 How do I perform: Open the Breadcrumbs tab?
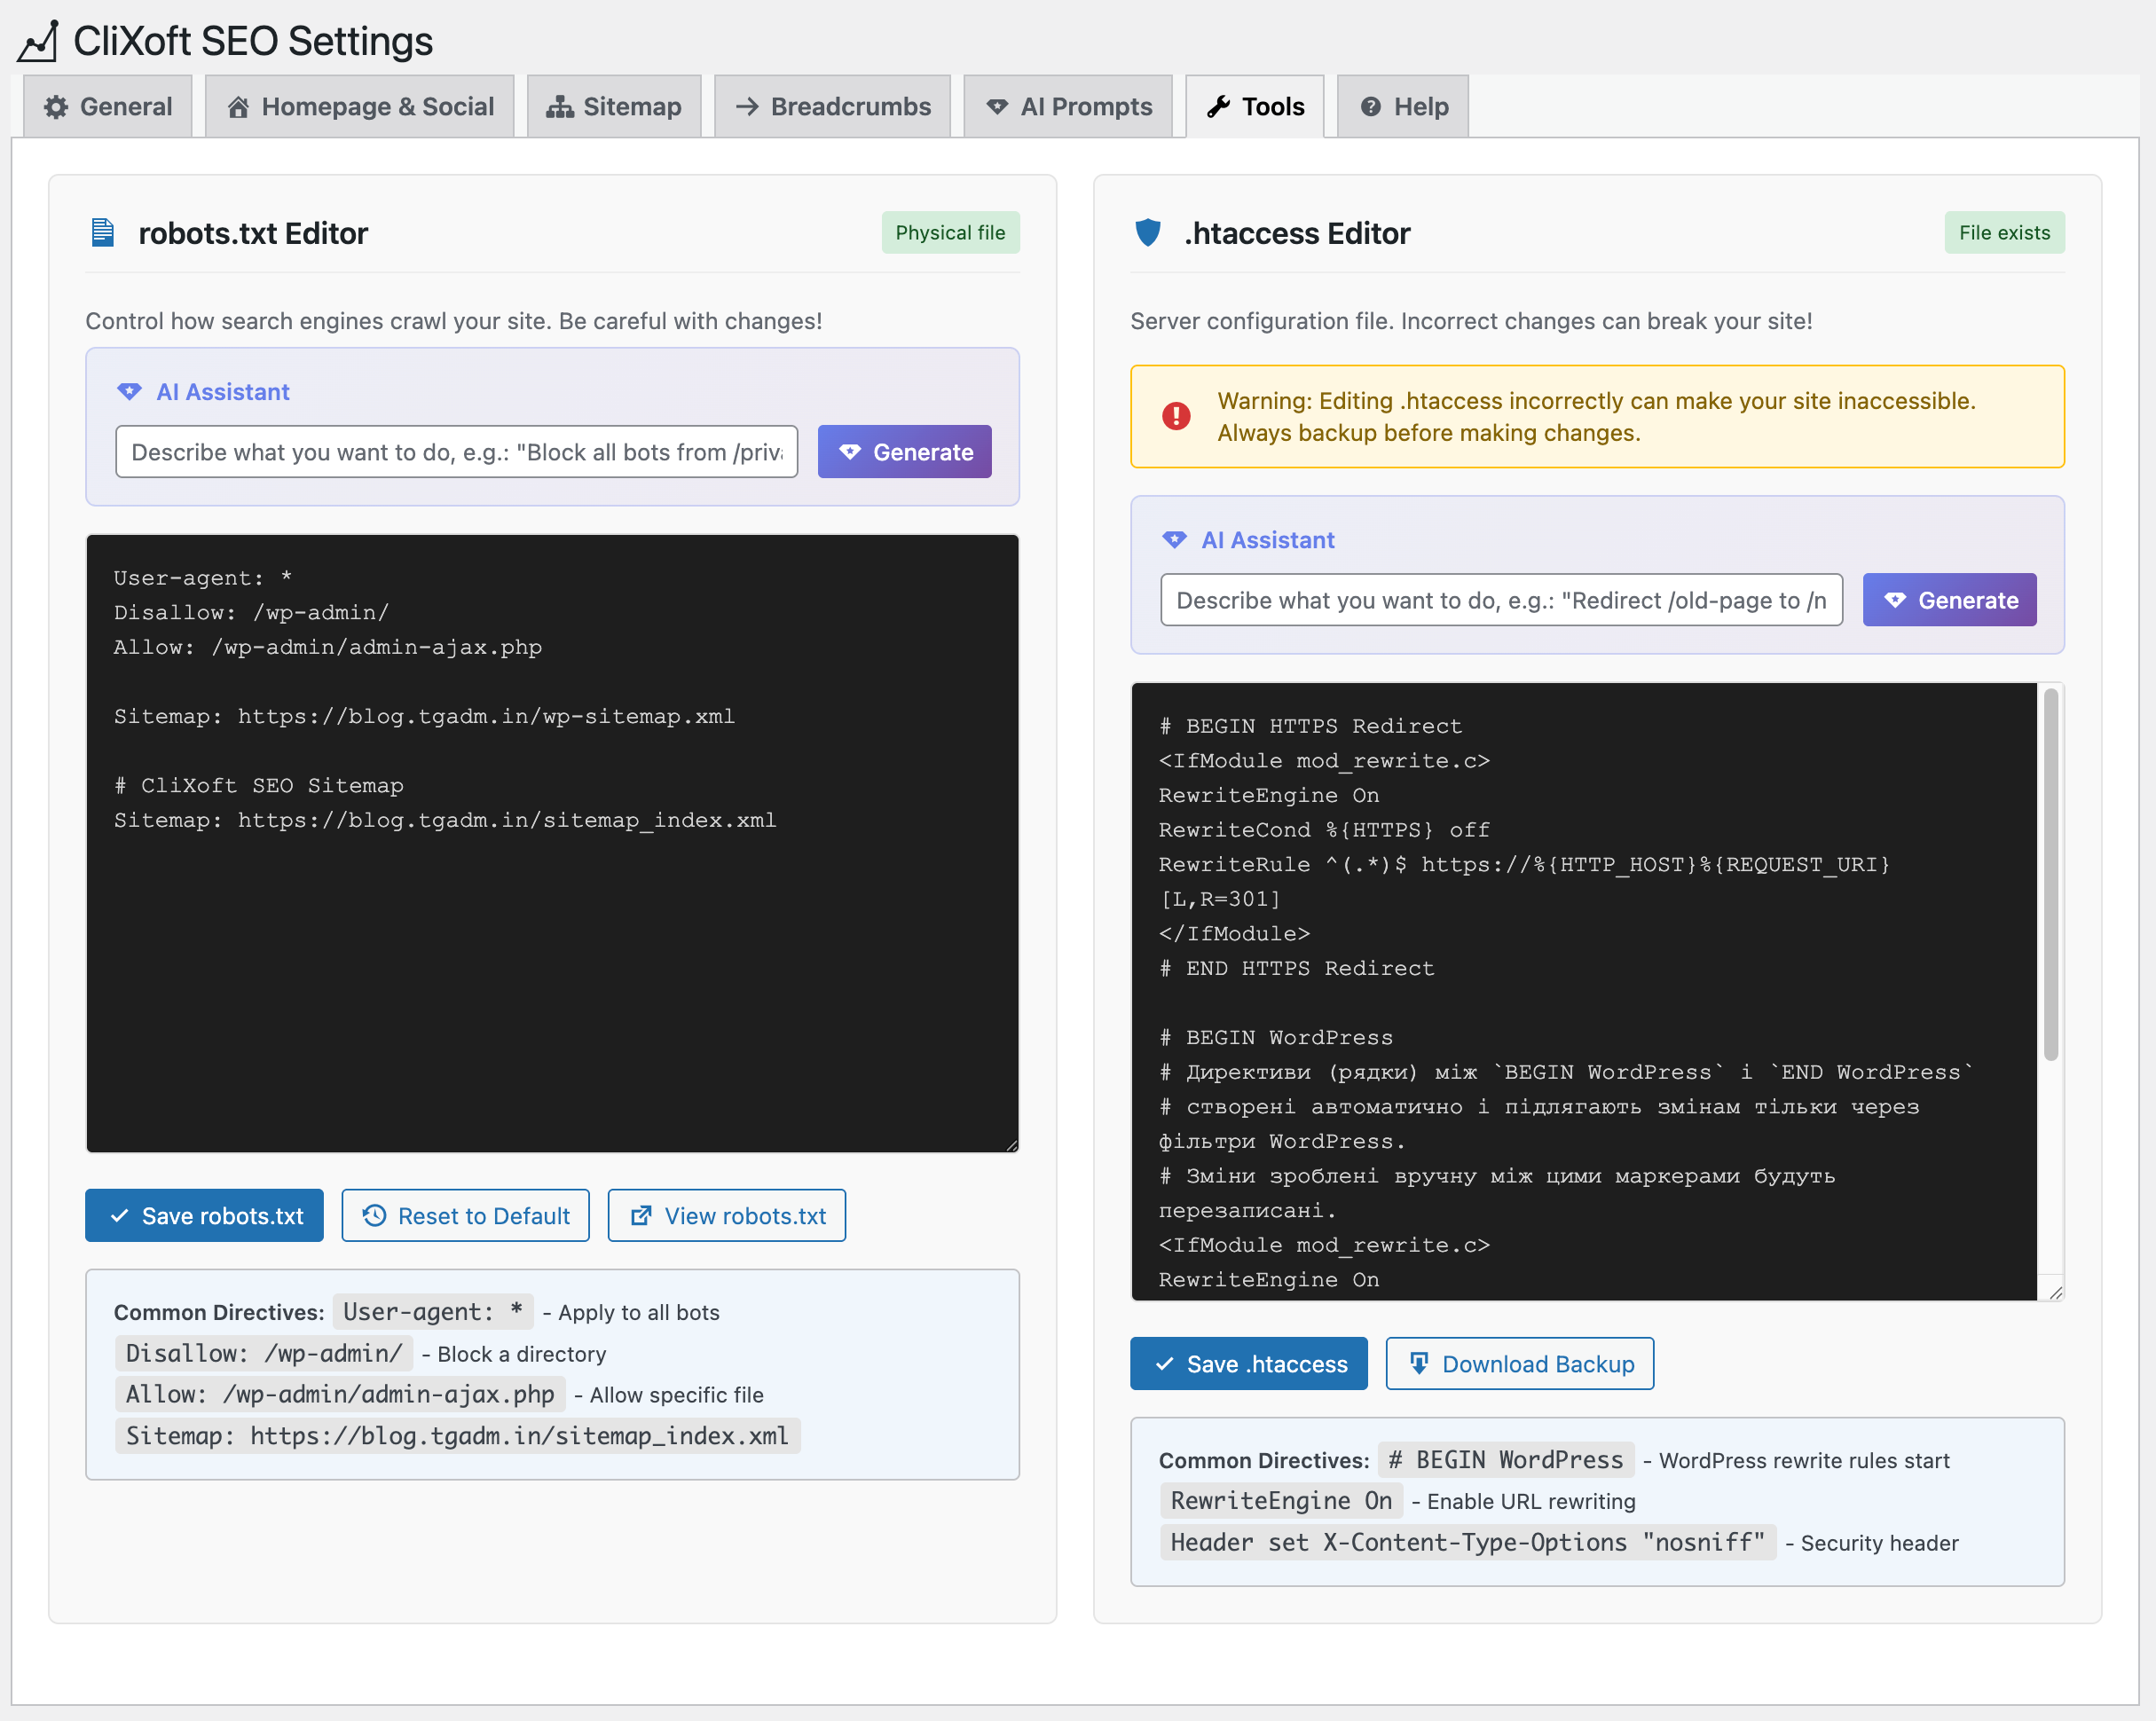click(832, 107)
